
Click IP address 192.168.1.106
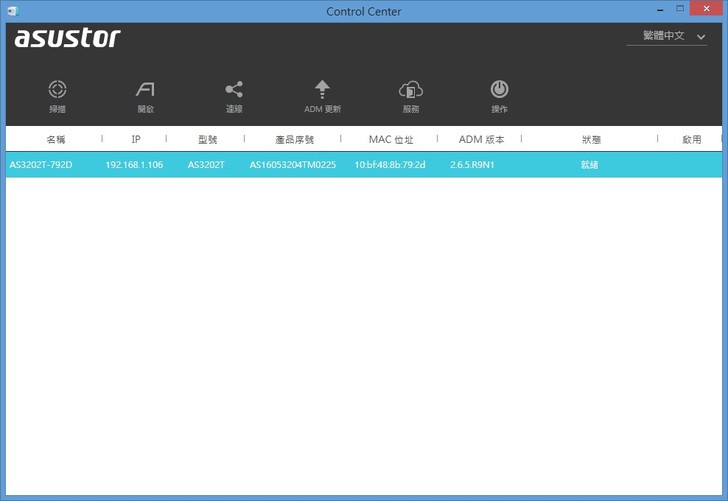tap(134, 164)
